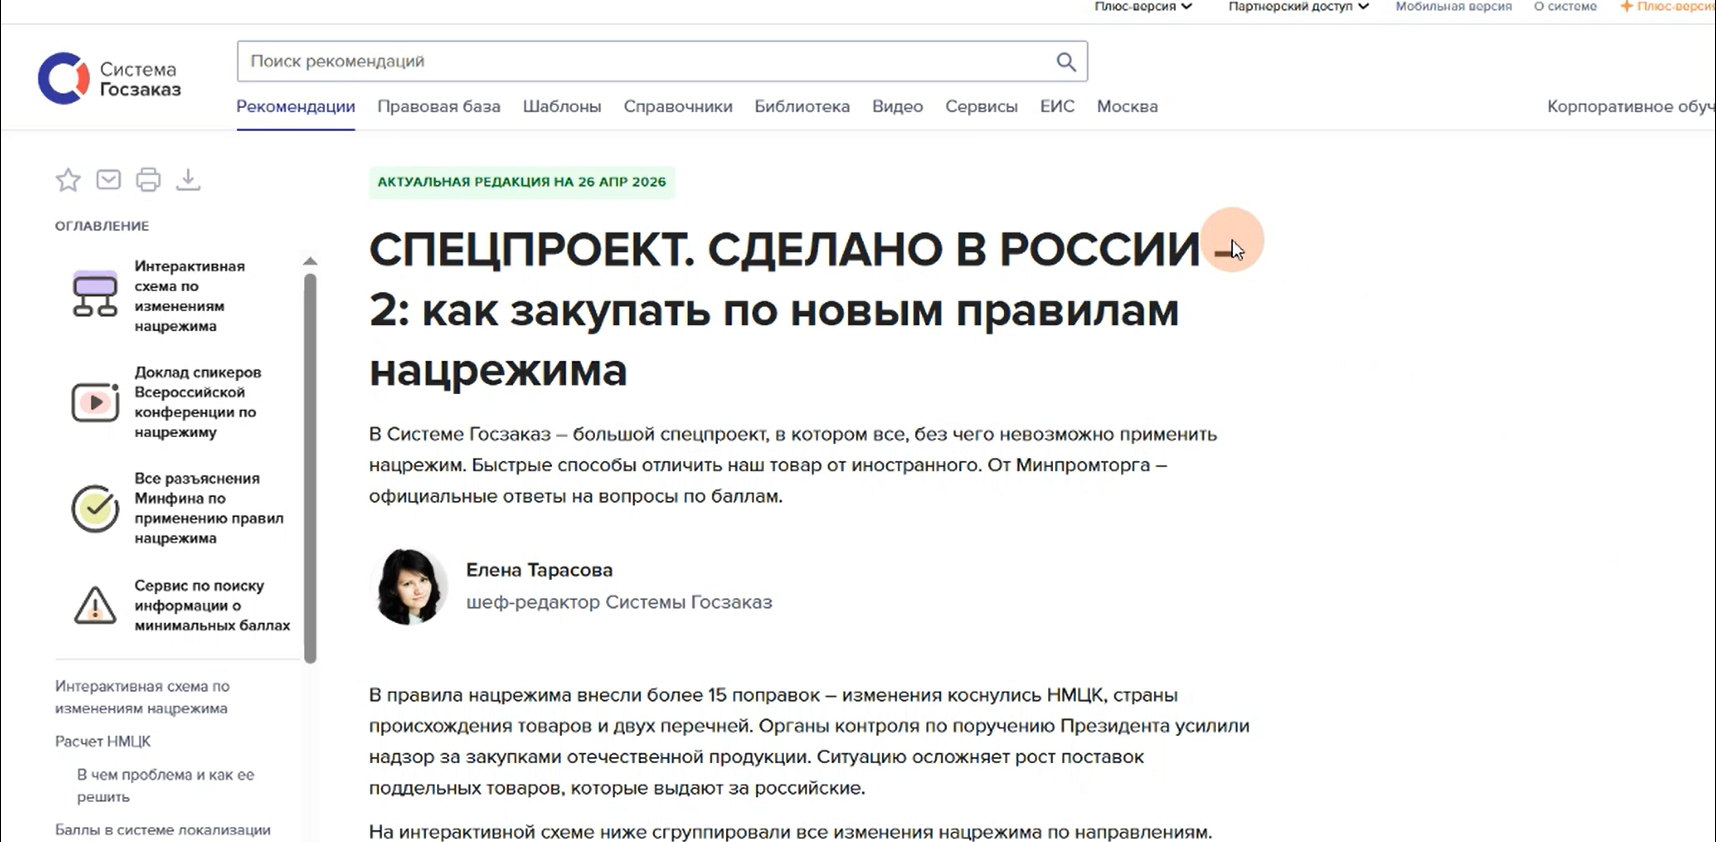1716x842 pixels.
Task: Open the Библиотека tab
Action: pos(802,106)
